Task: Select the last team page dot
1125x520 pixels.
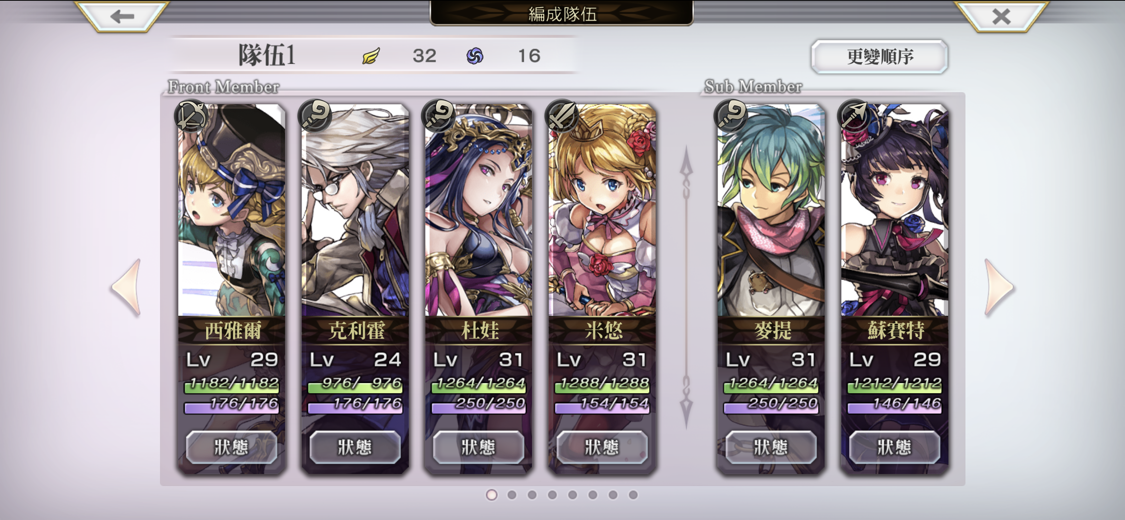Action: pos(633,495)
